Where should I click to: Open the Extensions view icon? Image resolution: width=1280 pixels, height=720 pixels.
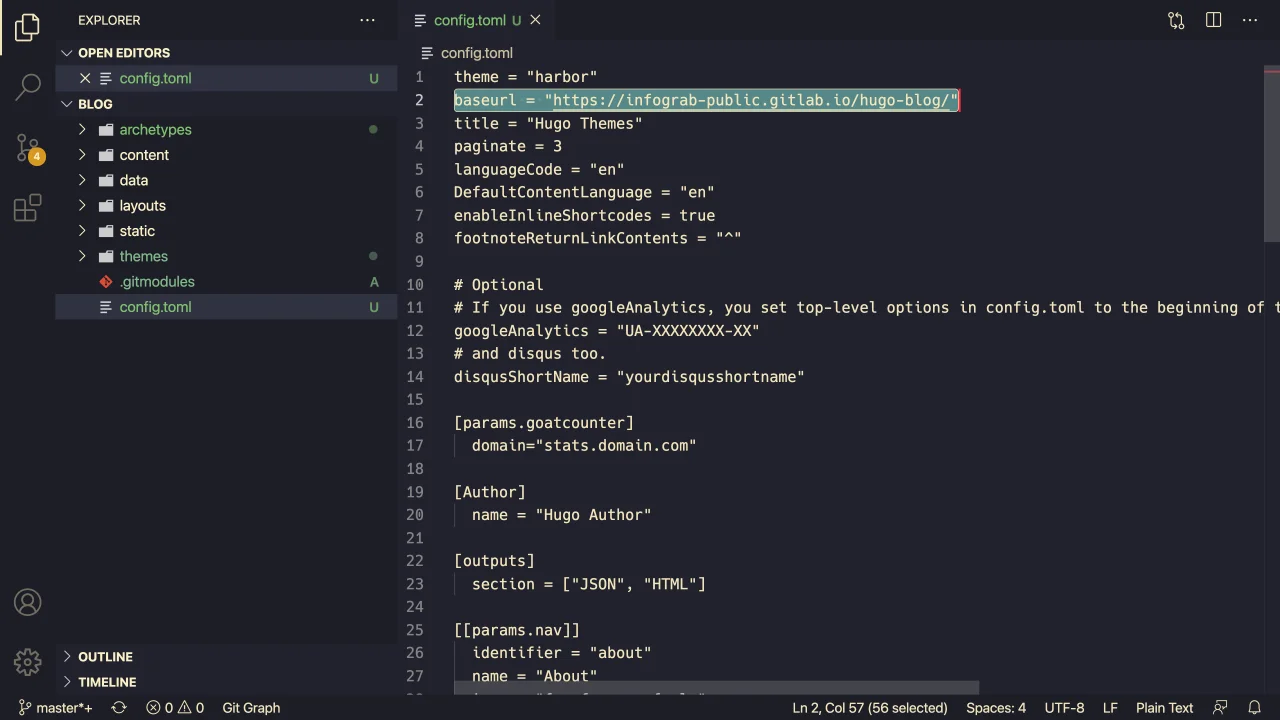(28, 208)
